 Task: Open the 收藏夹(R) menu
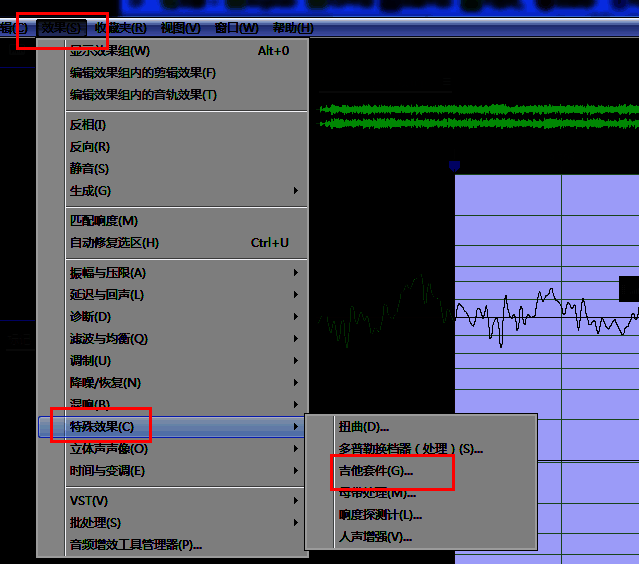120,28
